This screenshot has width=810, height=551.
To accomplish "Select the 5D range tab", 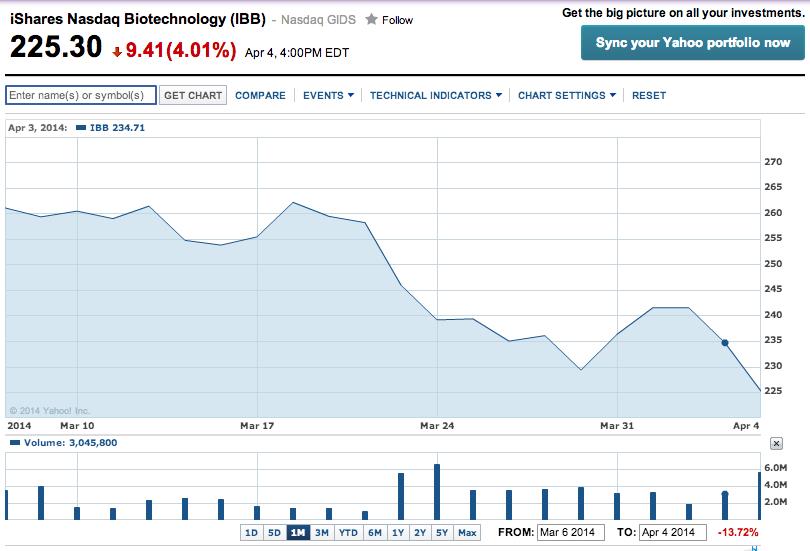I will click(274, 532).
